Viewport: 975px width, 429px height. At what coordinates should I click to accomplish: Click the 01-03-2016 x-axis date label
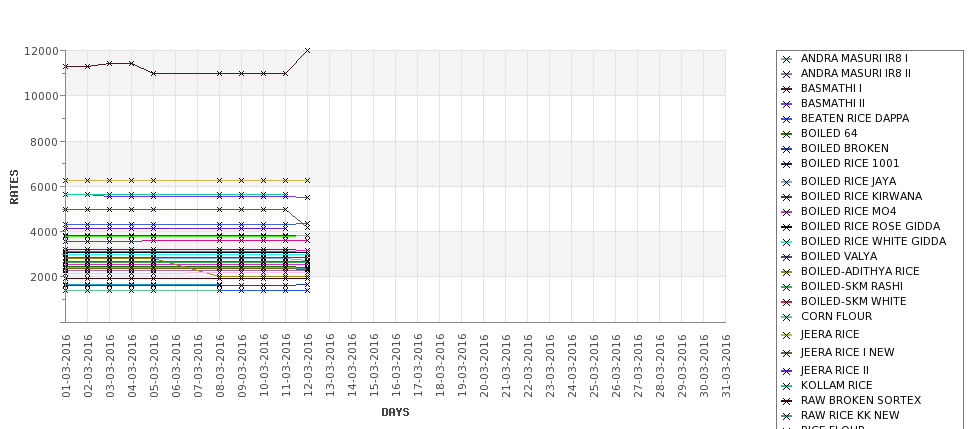pos(66,366)
